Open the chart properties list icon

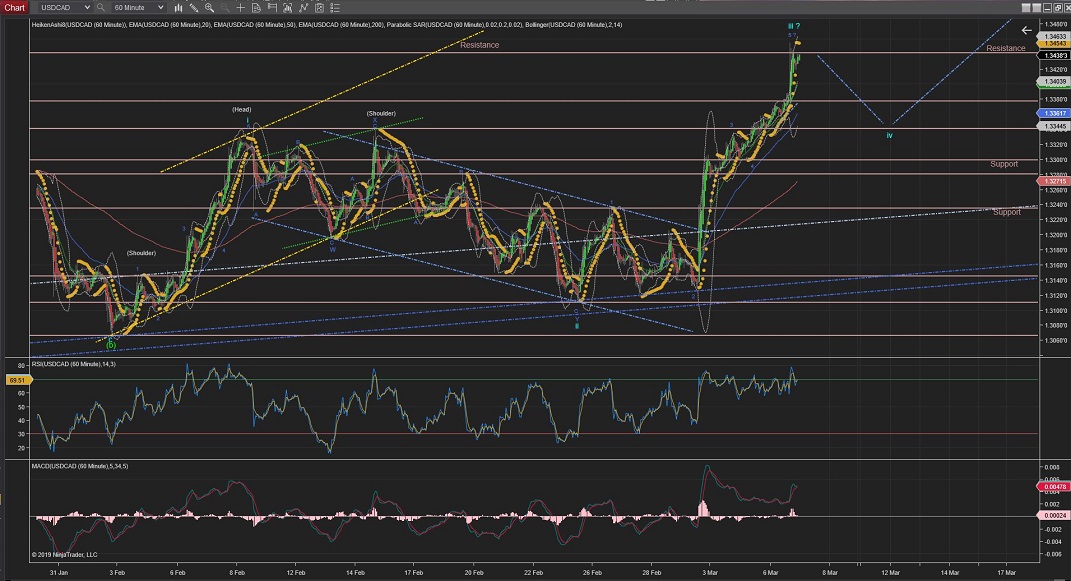[x=335, y=7]
